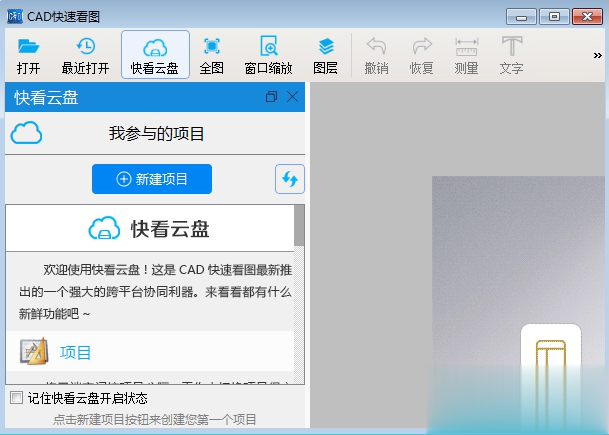The height and width of the screenshot is (435, 609).
Task: Refresh project list with sync arrows button
Action: click(x=290, y=179)
